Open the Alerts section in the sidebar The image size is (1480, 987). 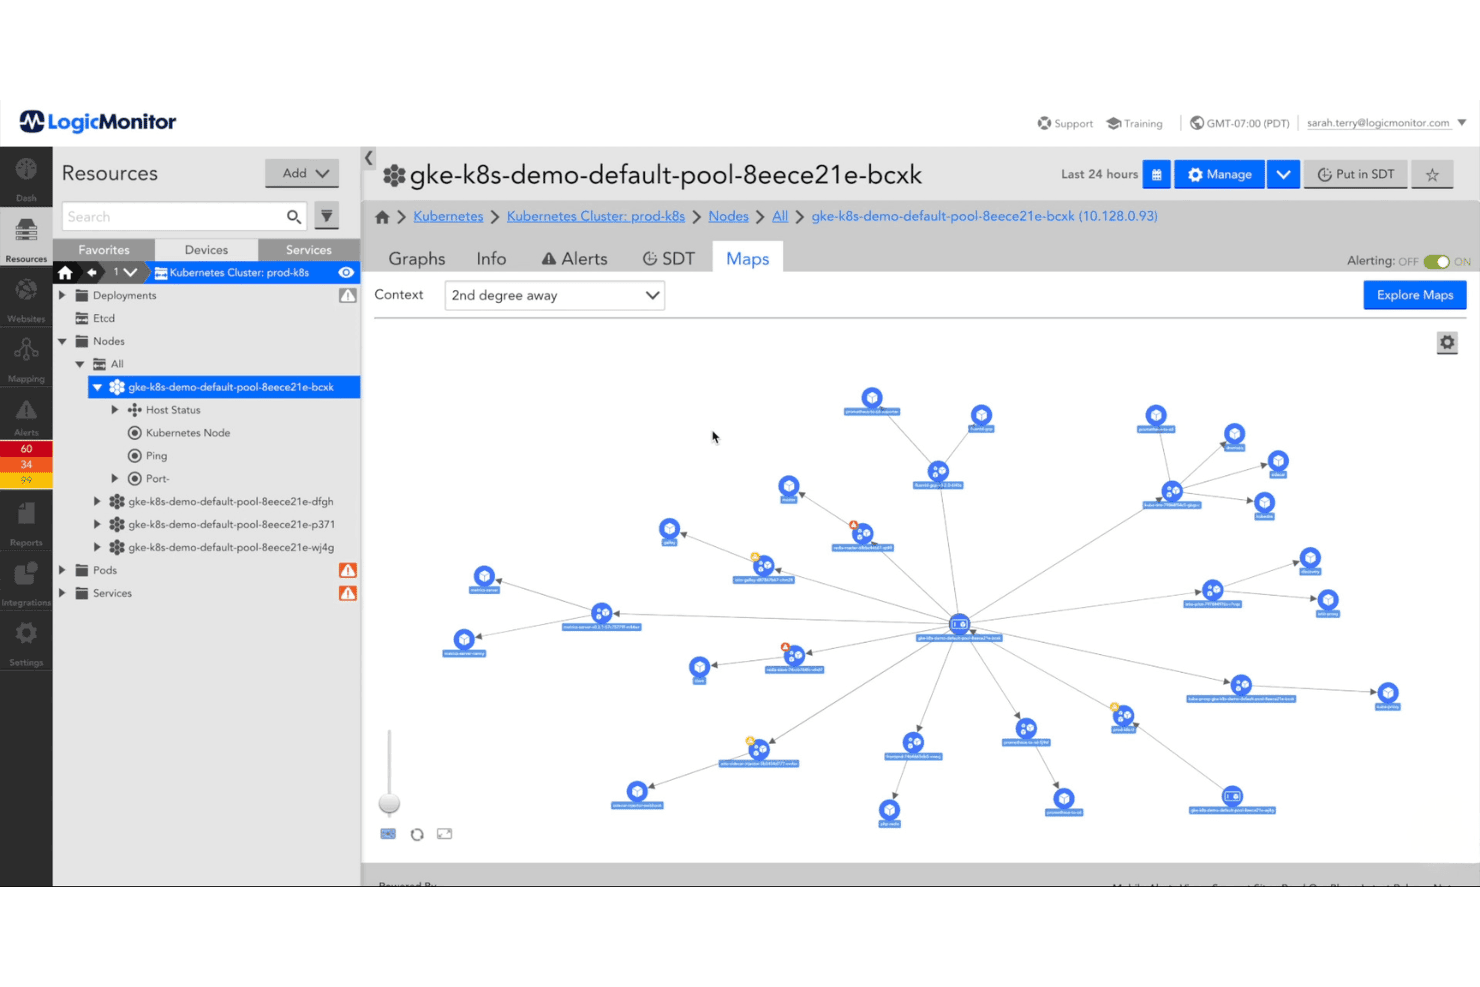[x=26, y=417]
